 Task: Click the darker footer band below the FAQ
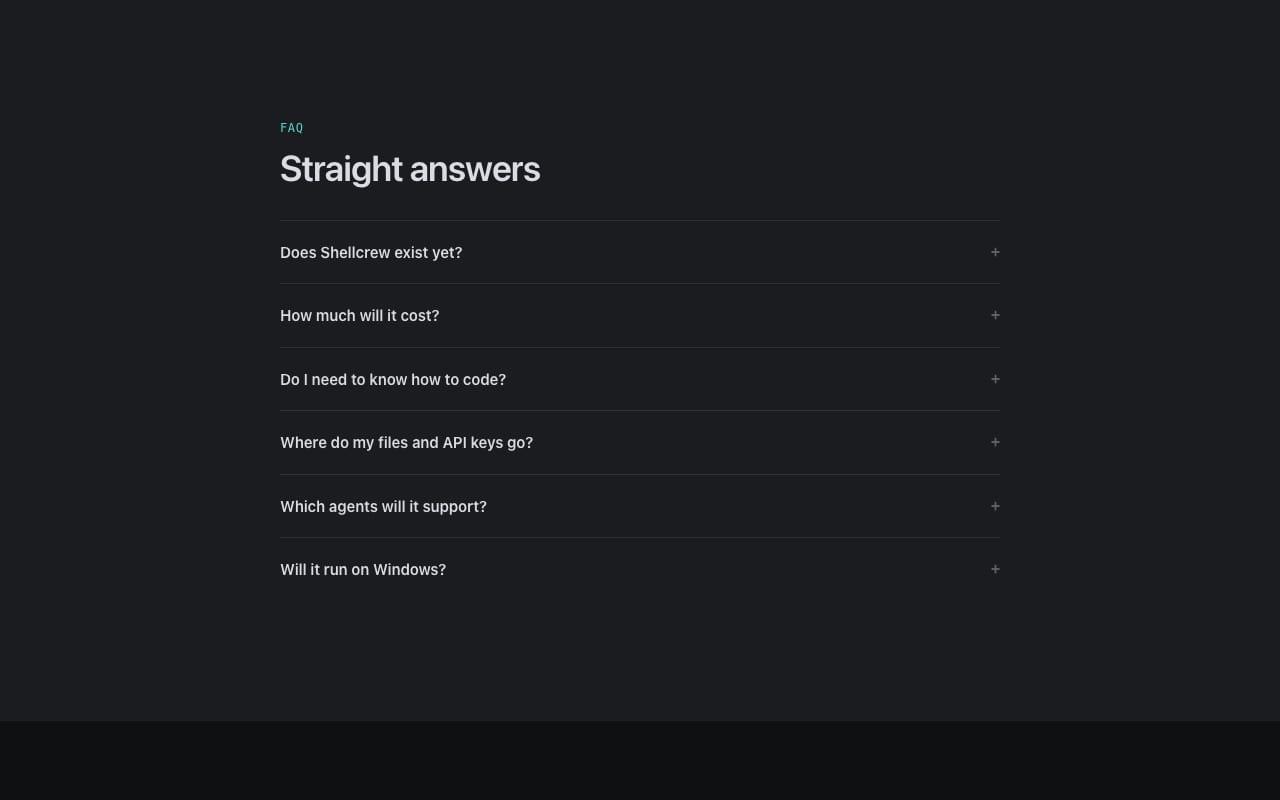(640, 760)
